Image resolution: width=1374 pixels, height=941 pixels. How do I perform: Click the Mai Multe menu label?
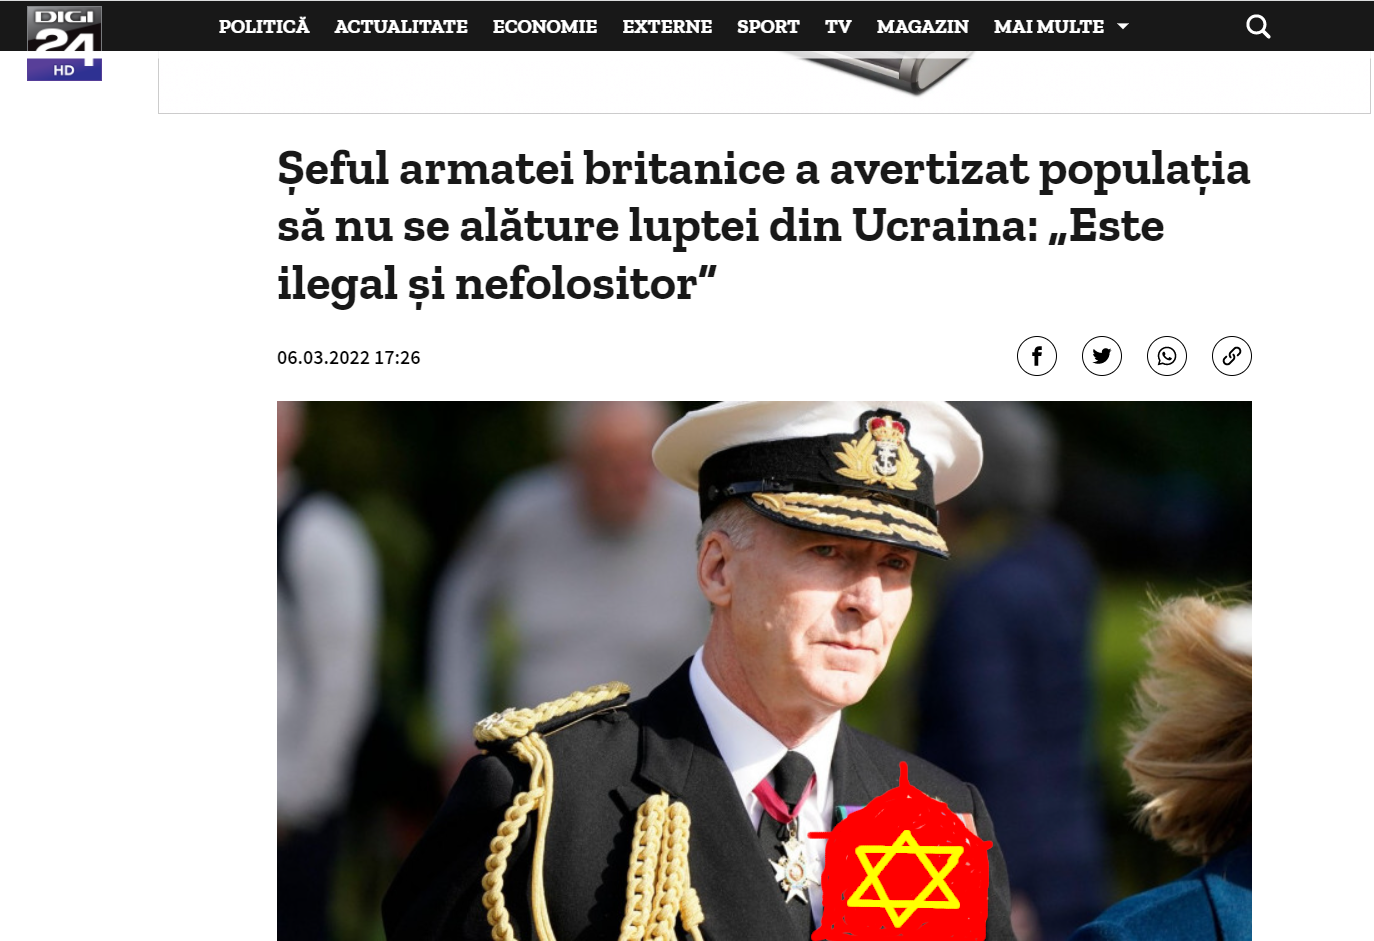click(1049, 26)
